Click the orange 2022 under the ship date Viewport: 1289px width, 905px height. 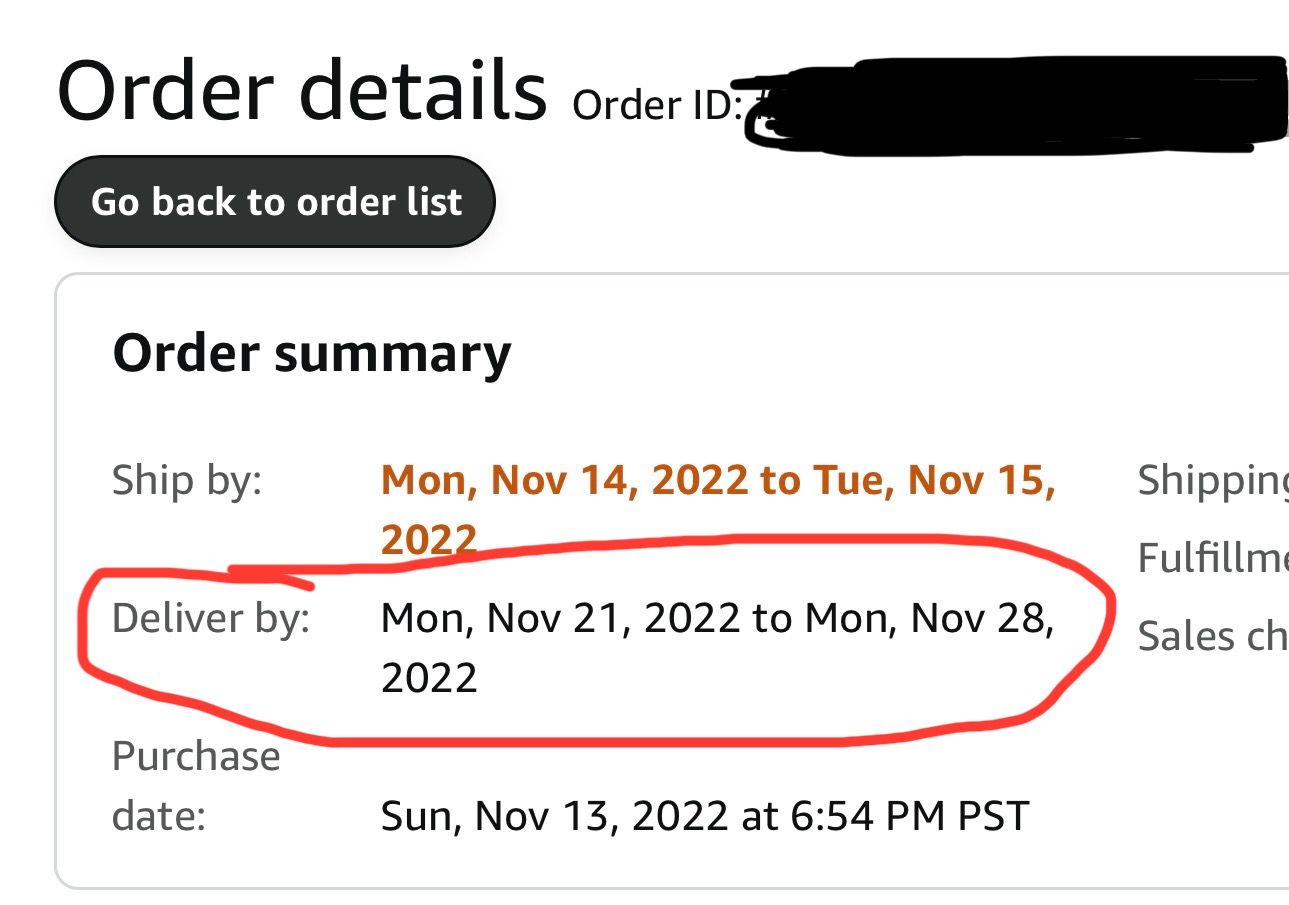429,540
